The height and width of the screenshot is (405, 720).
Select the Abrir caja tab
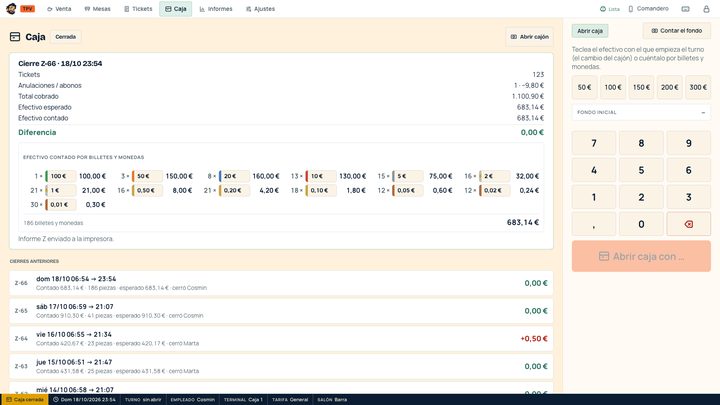(x=590, y=31)
